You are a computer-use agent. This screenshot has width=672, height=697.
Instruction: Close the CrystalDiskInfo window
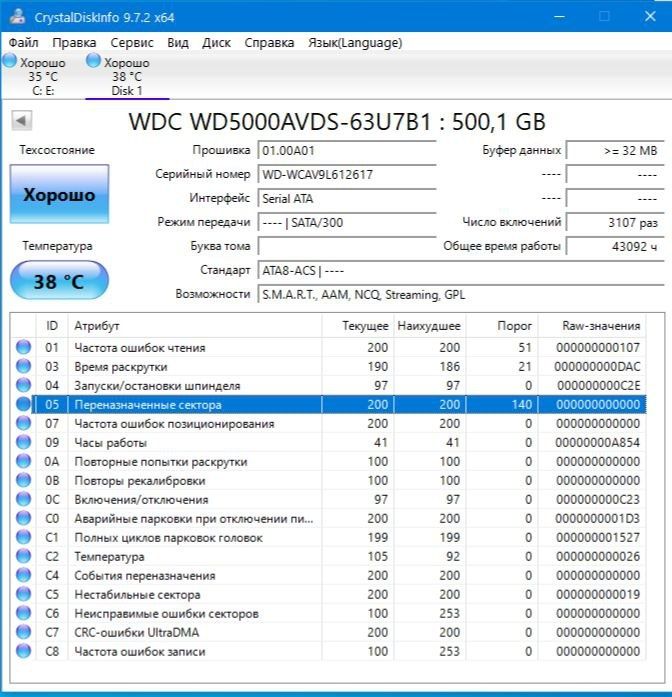point(650,17)
